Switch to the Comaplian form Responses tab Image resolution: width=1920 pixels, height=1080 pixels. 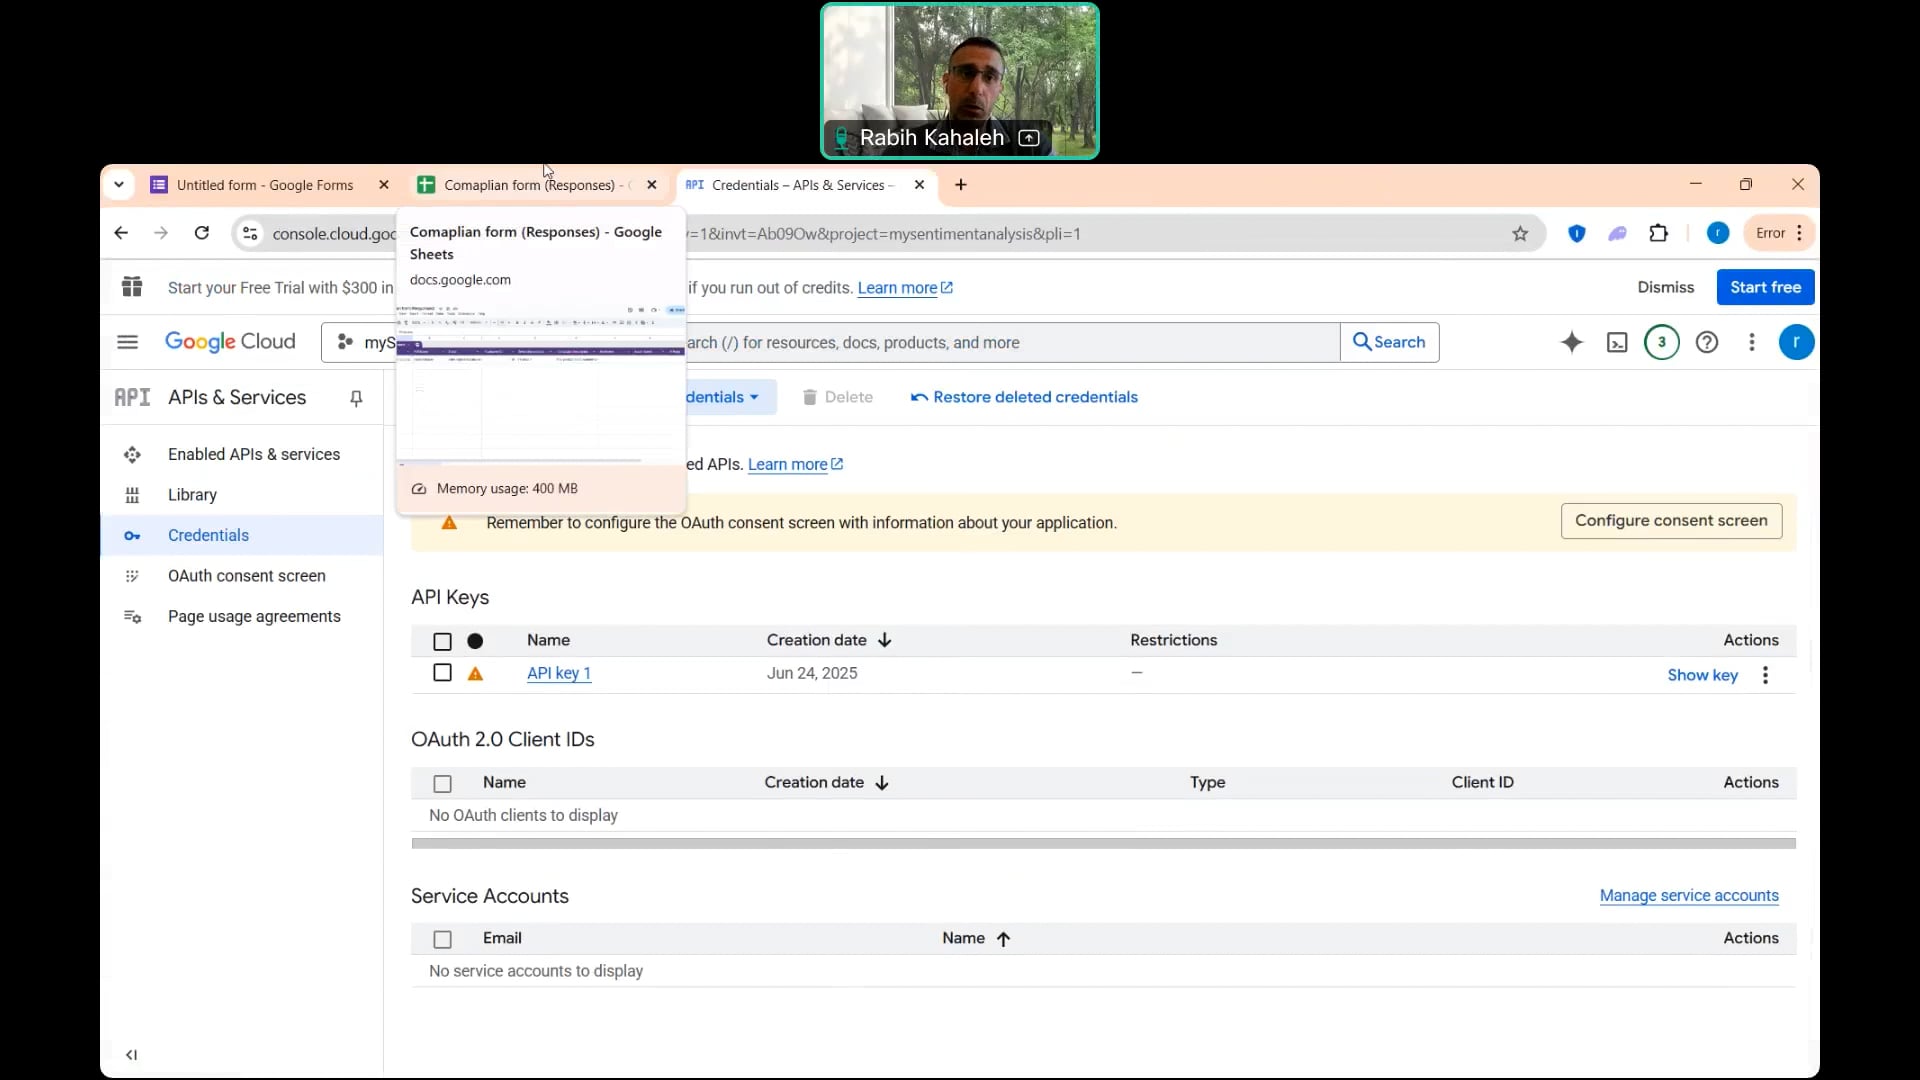tap(530, 185)
